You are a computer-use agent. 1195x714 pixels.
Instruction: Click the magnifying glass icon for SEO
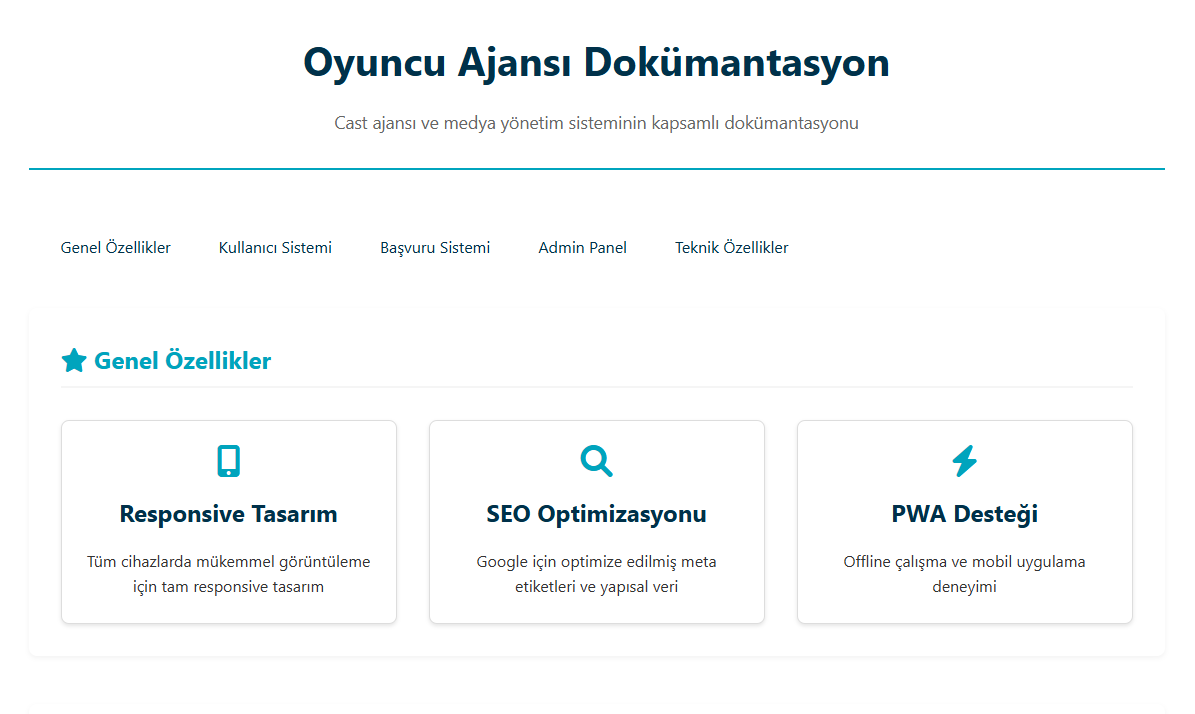(x=596, y=461)
